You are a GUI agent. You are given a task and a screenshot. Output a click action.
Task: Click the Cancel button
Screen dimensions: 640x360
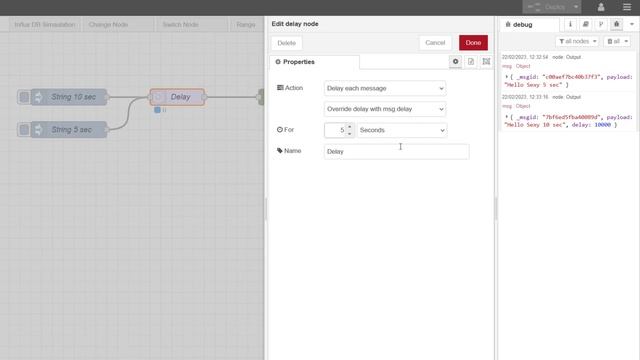click(435, 43)
